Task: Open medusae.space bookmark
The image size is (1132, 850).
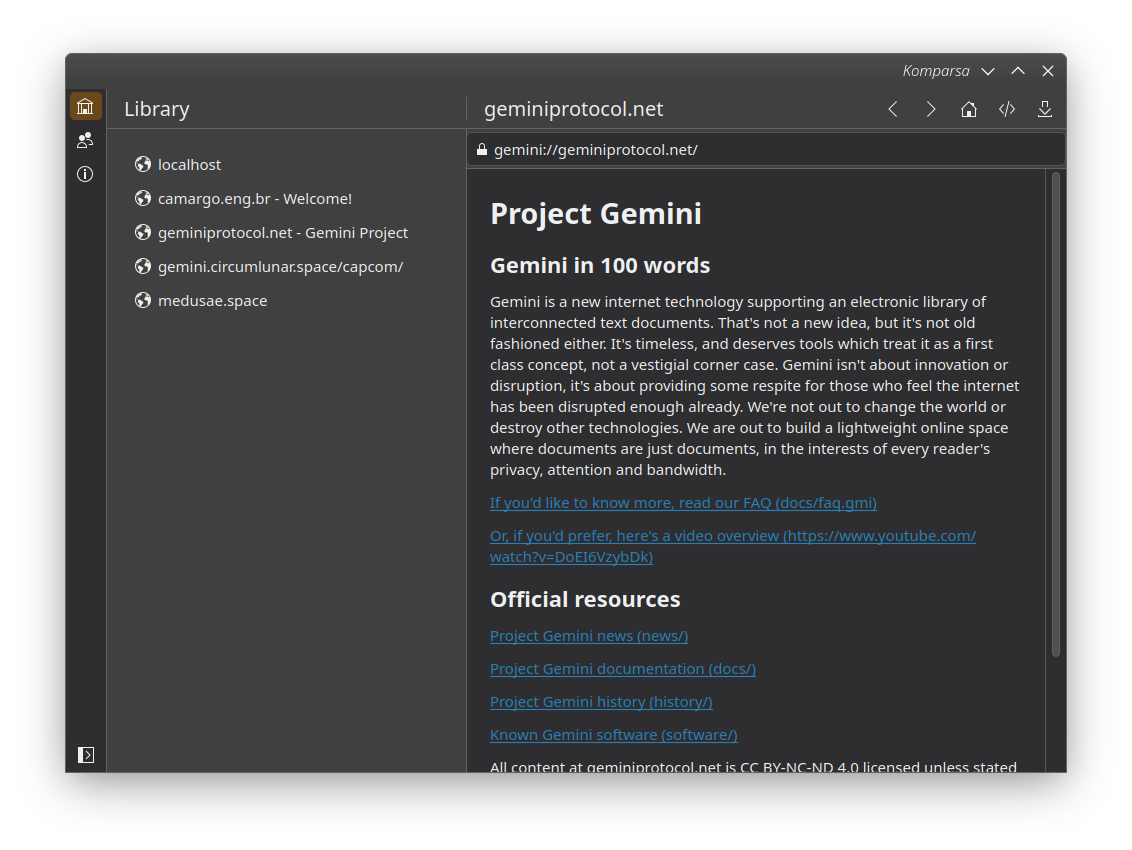Action: 287,300
